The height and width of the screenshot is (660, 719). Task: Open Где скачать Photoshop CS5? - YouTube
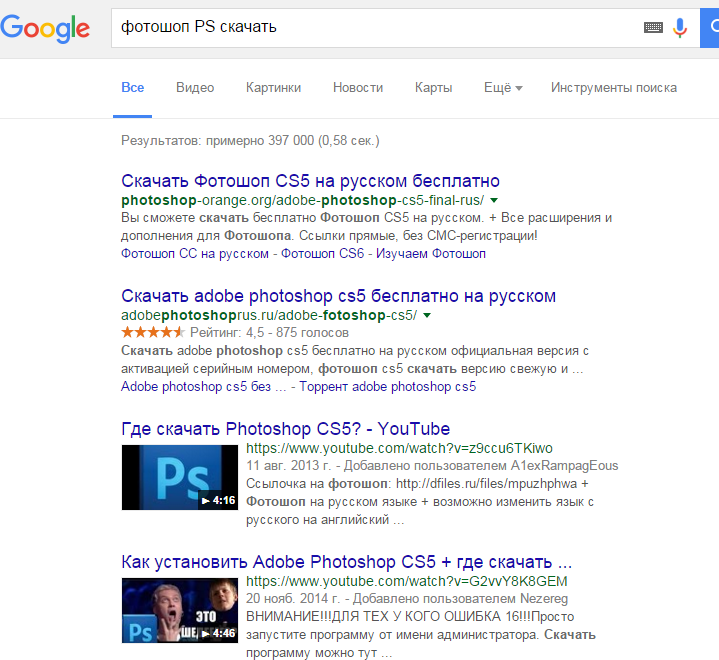click(x=286, y=429)
